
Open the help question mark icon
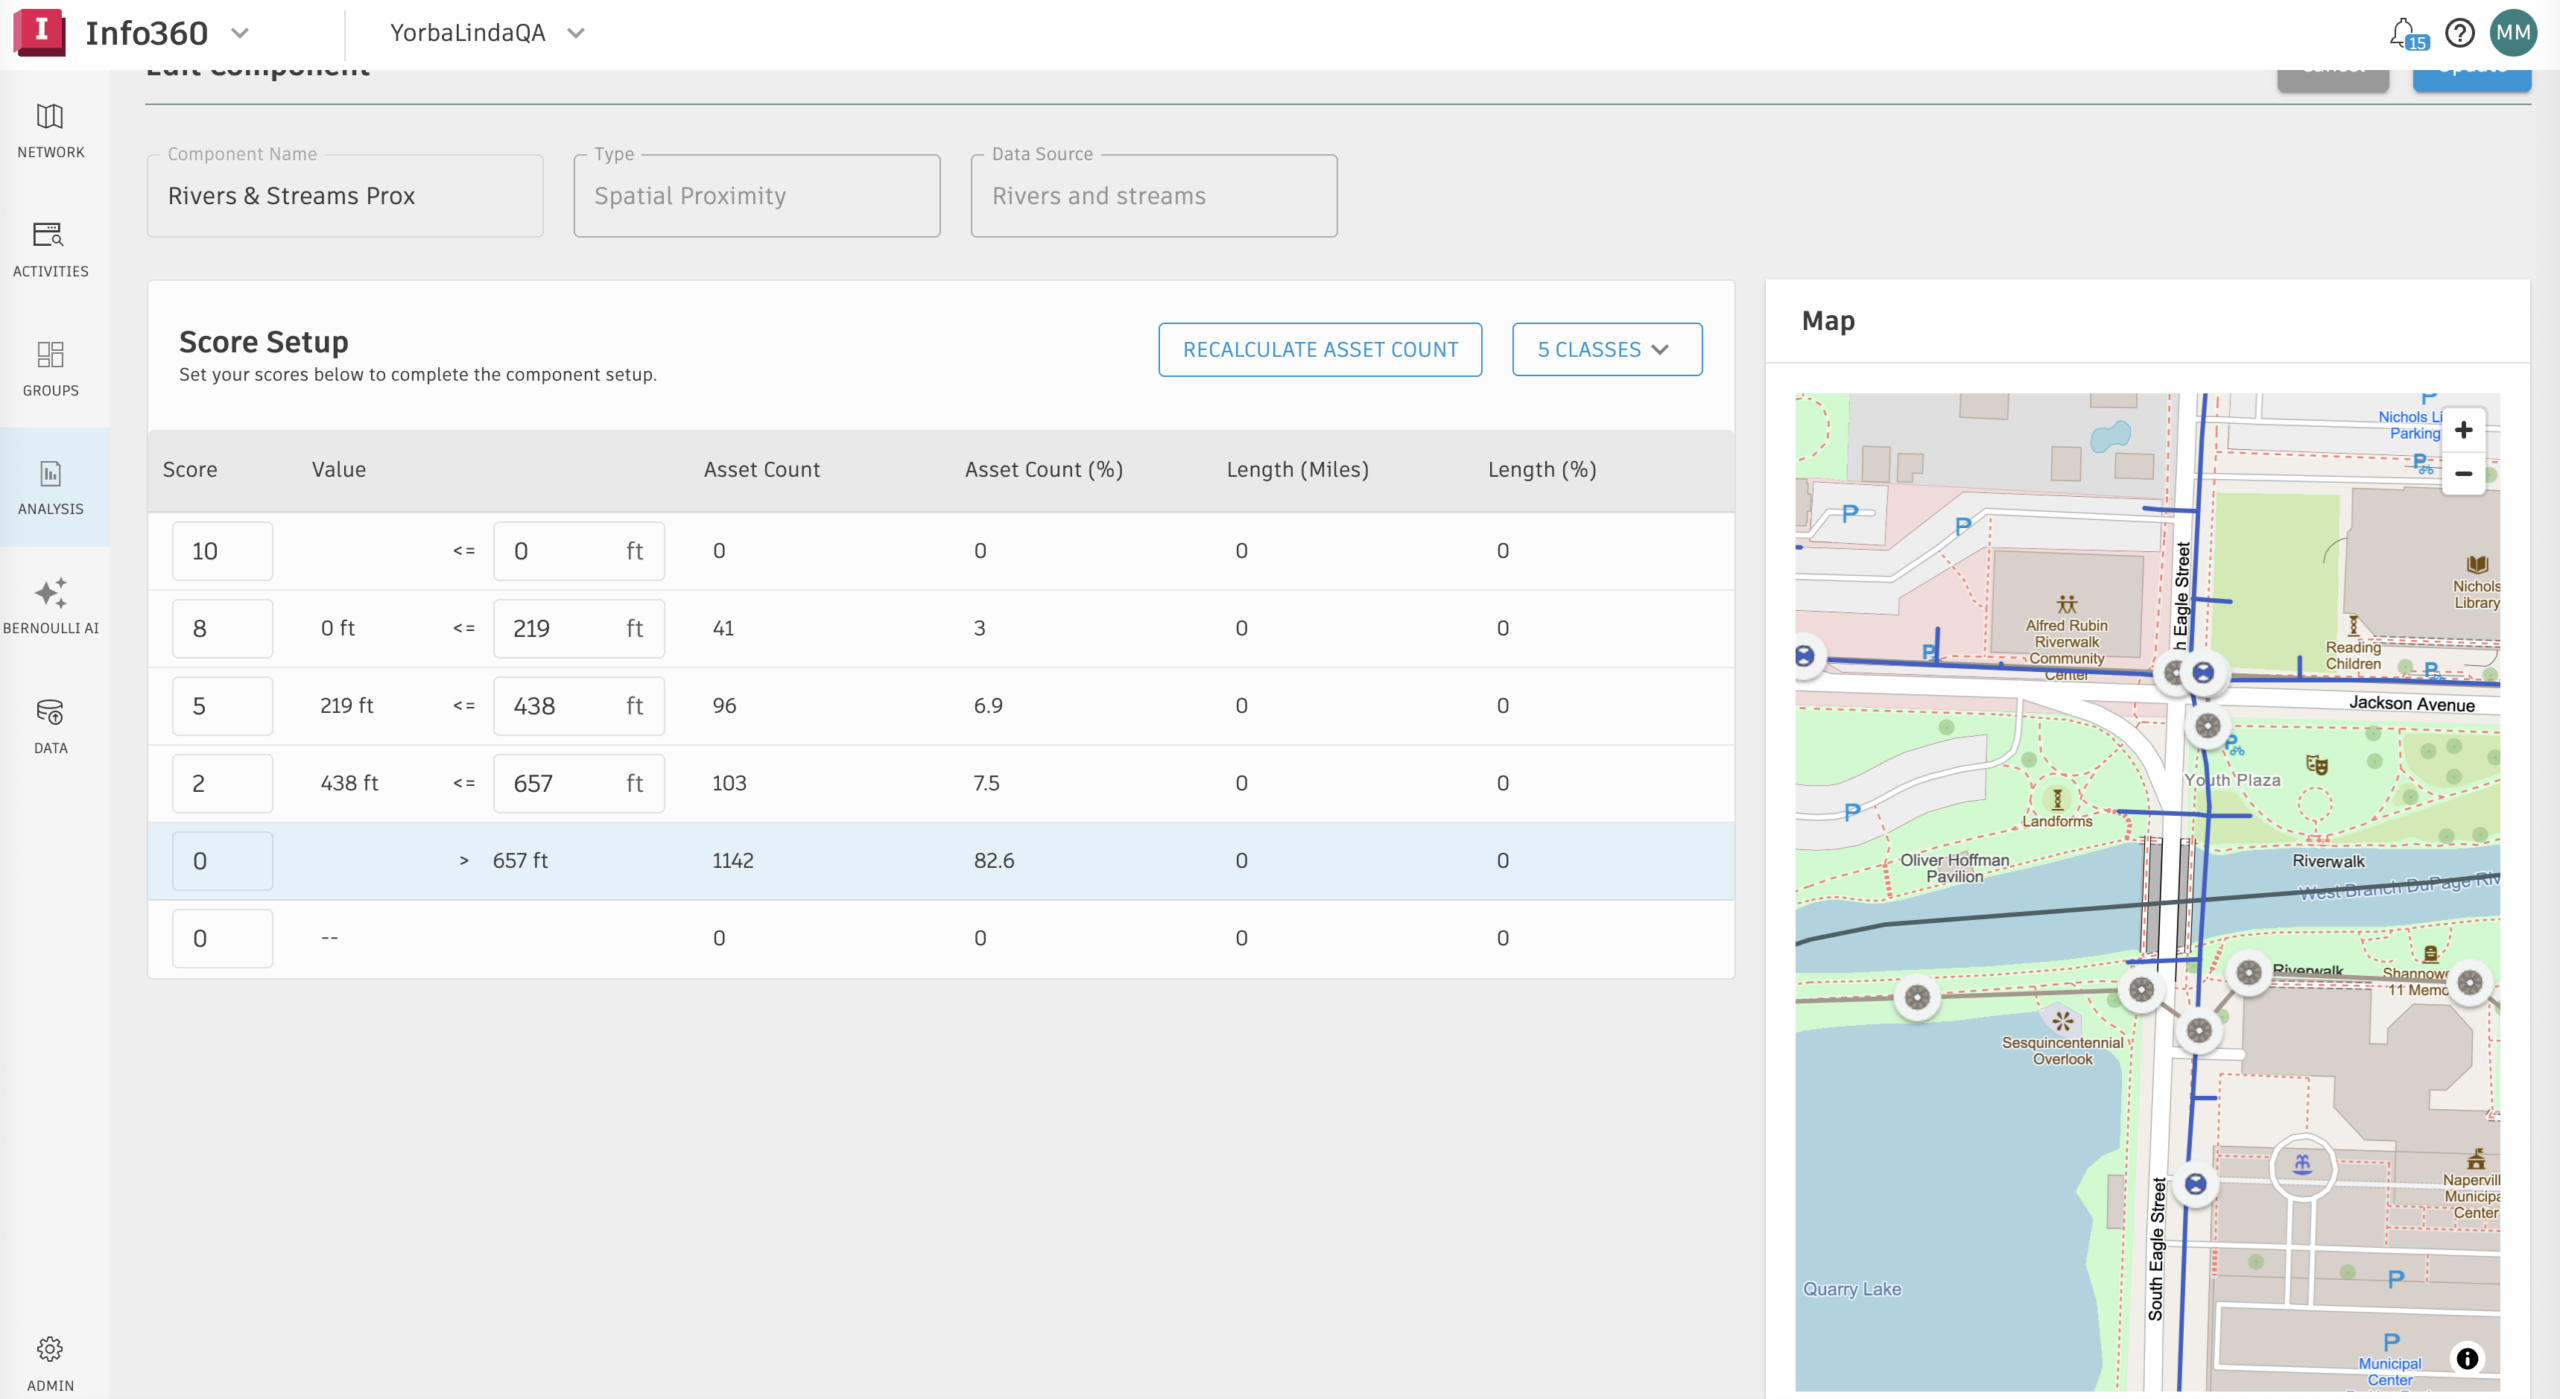(2459, 33)
